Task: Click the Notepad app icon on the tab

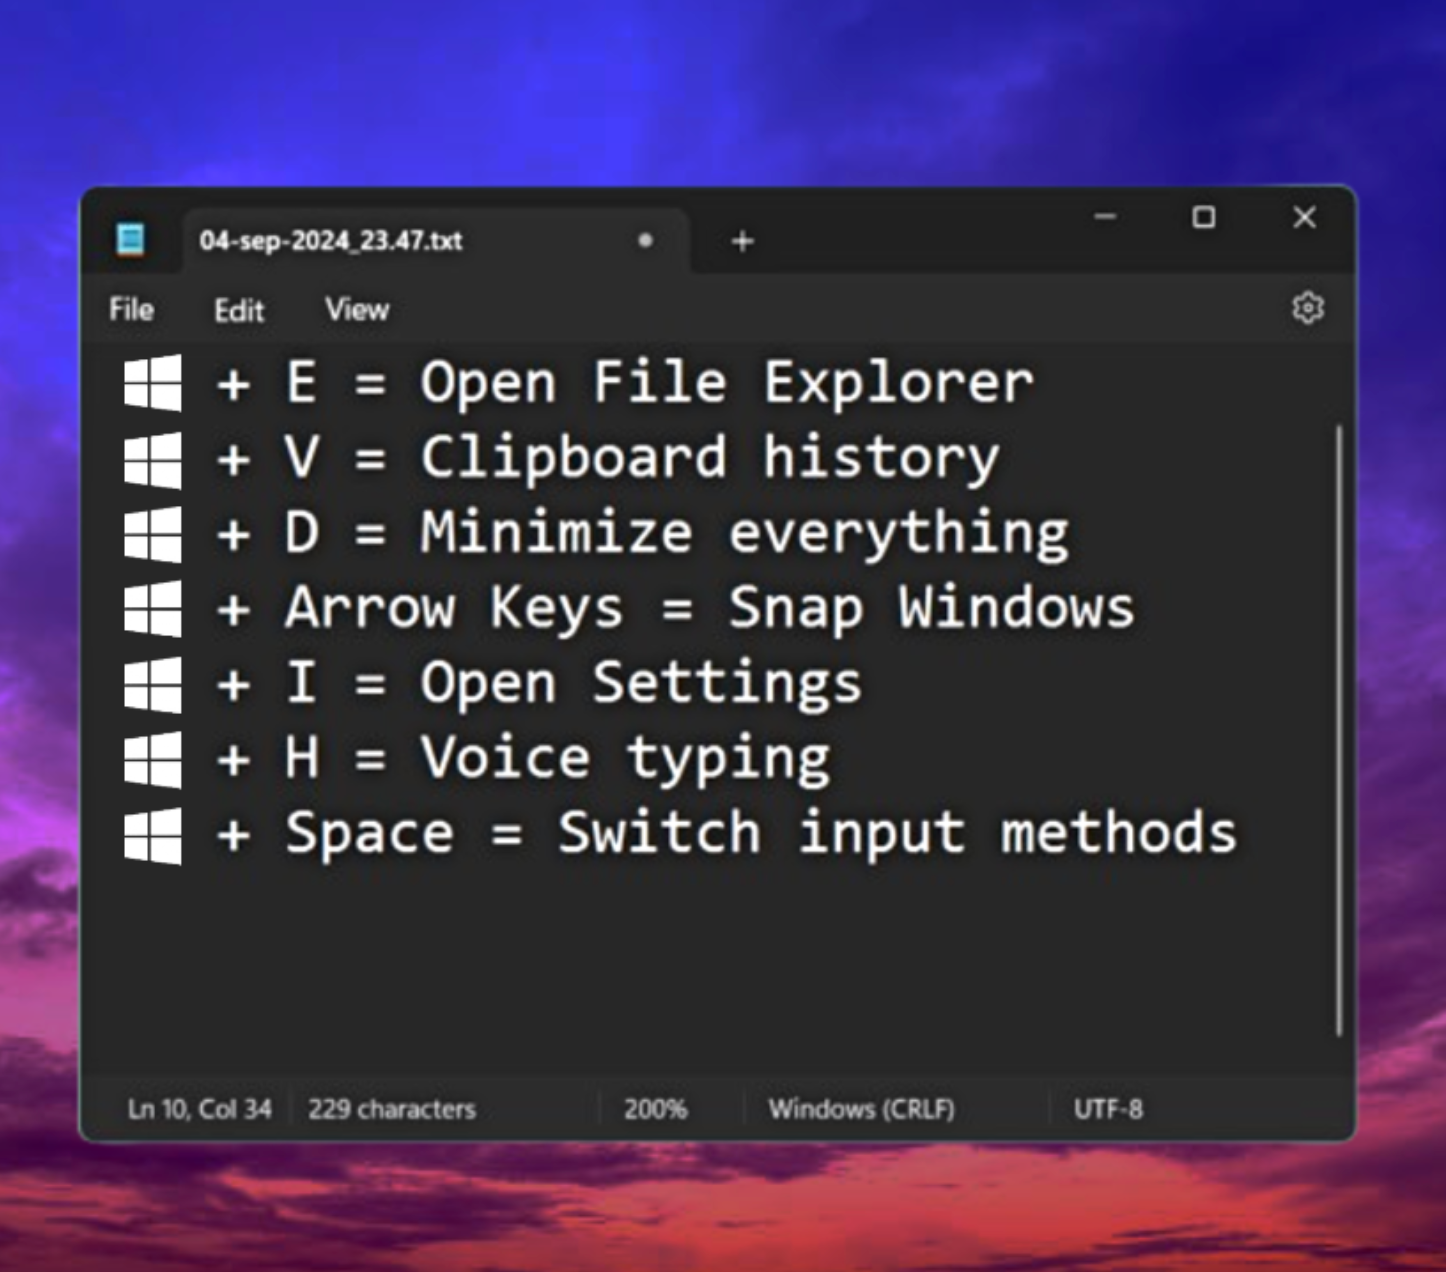Action: pyautogui.click(x=130, y=240)
